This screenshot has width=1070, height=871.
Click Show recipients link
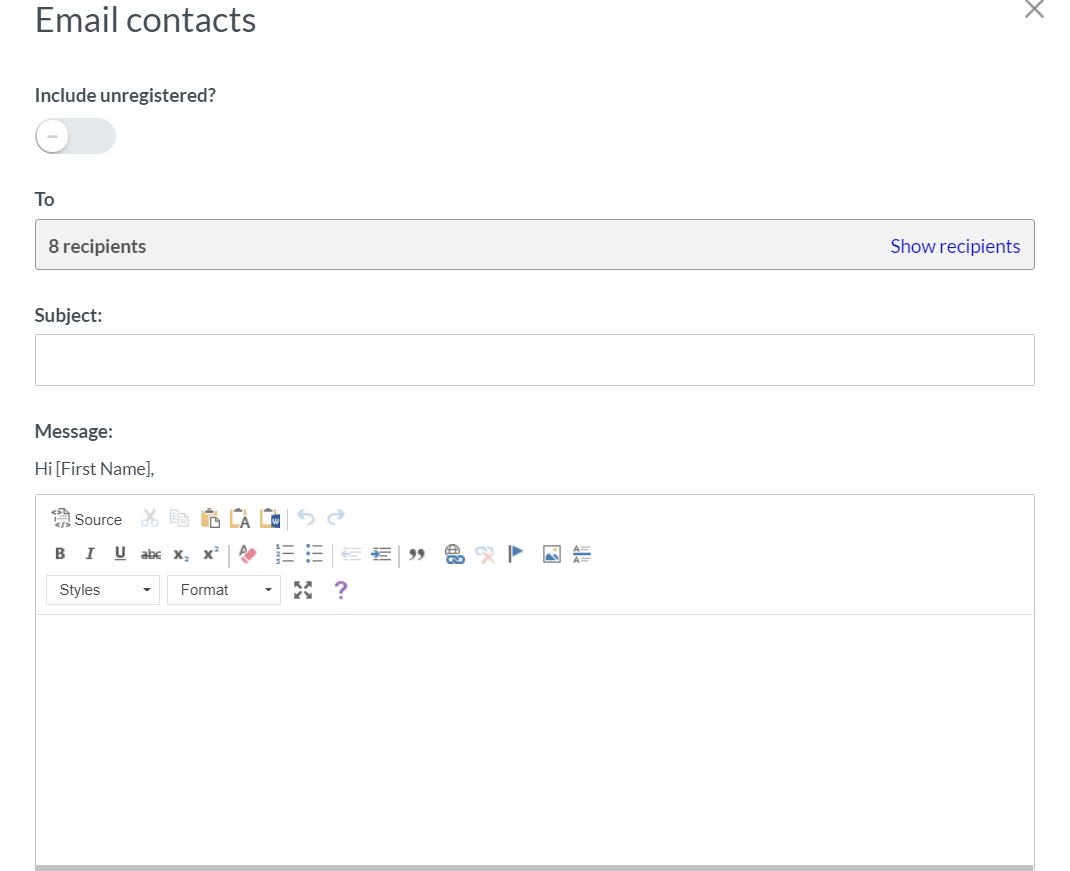(x=954, y=246)
